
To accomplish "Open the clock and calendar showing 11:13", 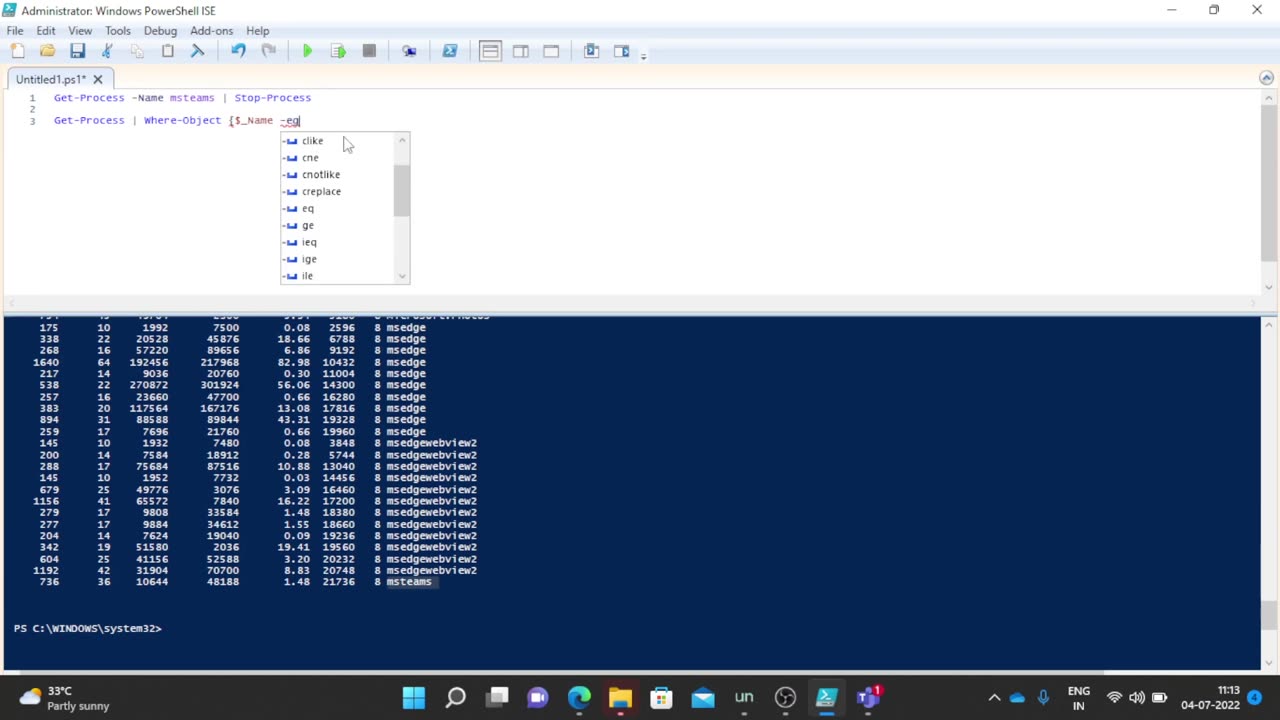I will click(1210, 698).
